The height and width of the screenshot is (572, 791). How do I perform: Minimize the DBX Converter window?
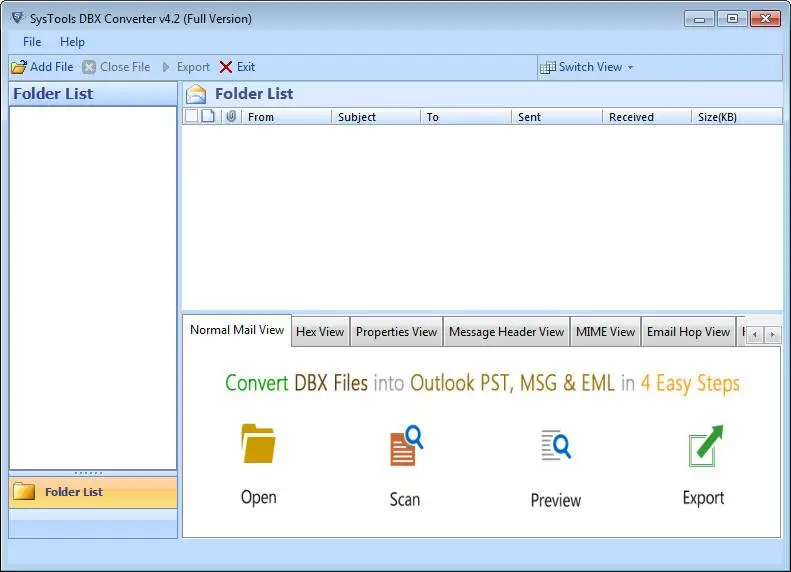point(699,19)
